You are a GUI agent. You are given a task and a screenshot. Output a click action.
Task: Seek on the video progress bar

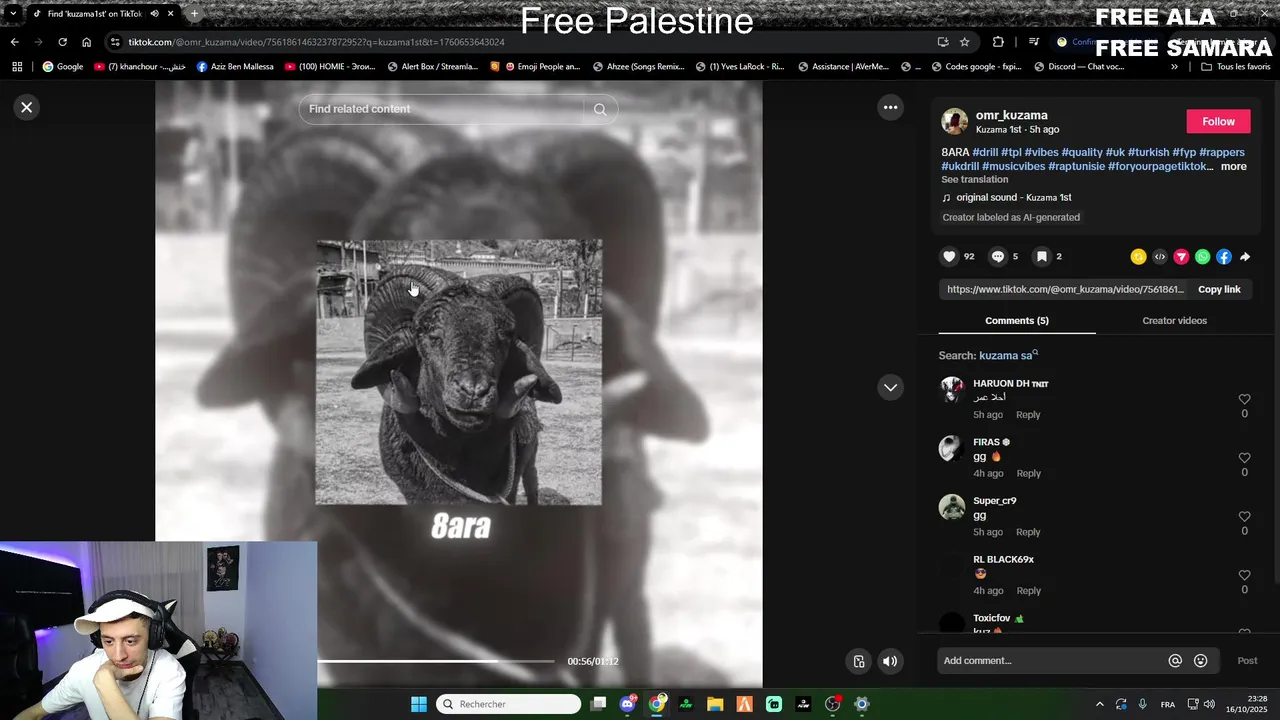tap(435, 661)
